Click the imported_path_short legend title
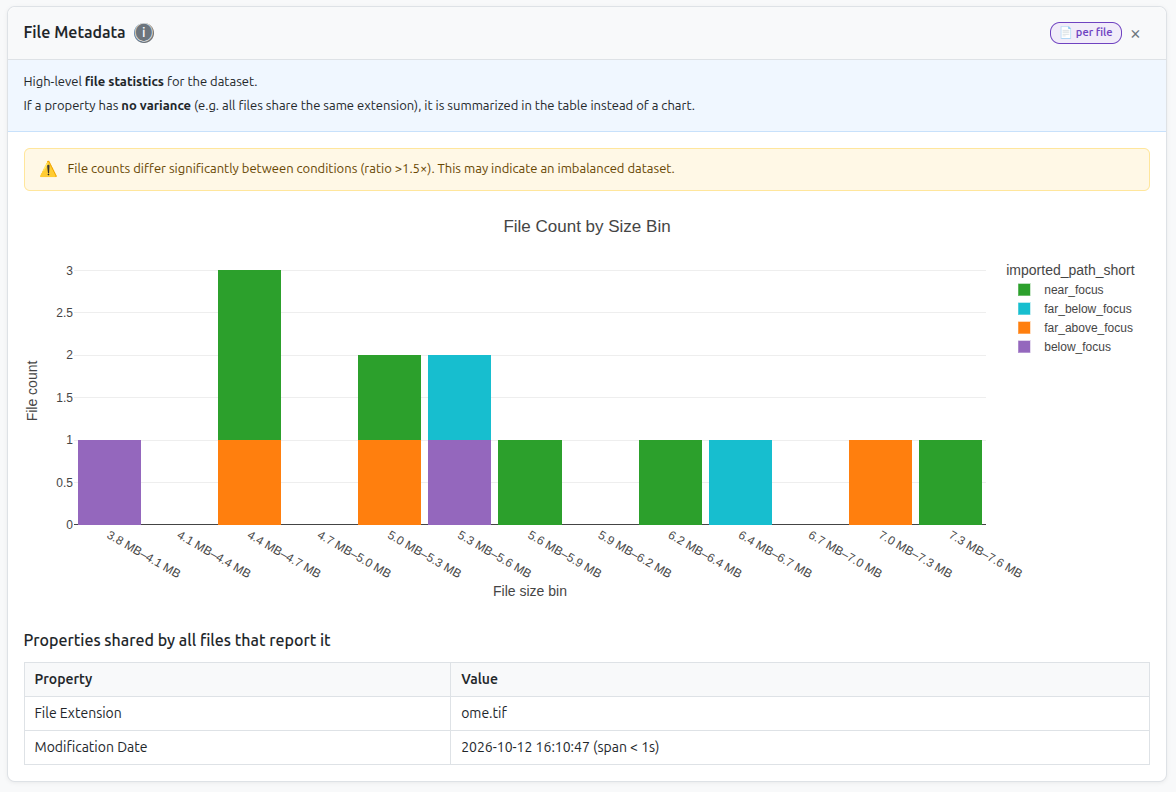The image size is (1176, 792). 1070,270
